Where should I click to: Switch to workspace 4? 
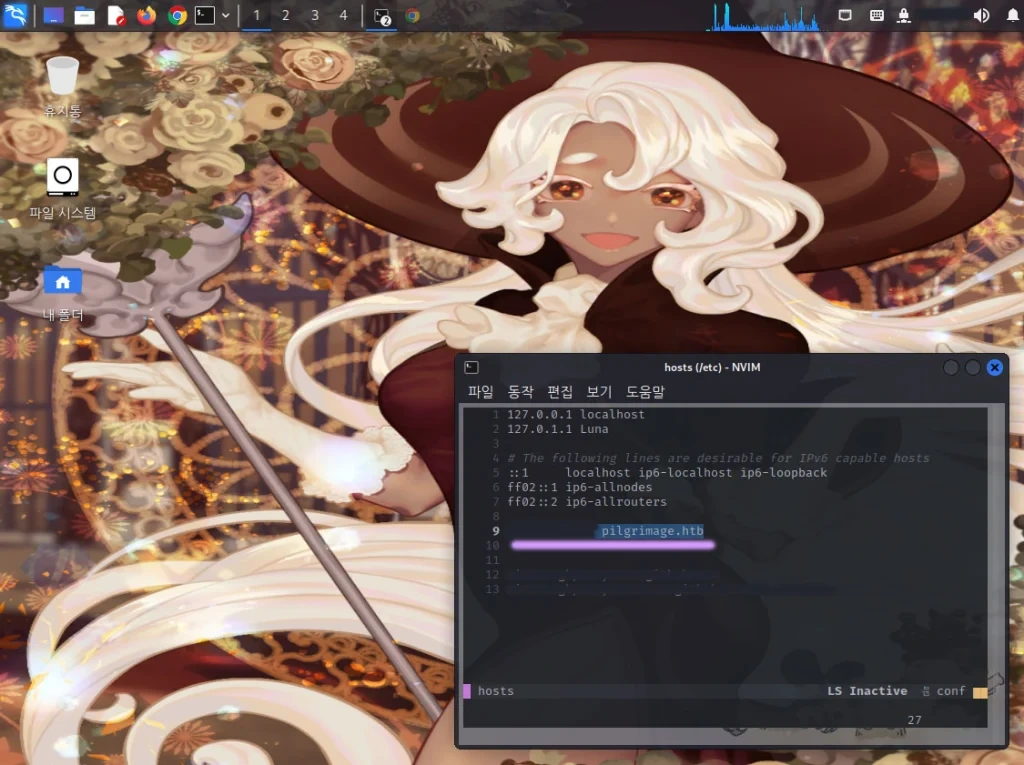click(x=344, y=15)
